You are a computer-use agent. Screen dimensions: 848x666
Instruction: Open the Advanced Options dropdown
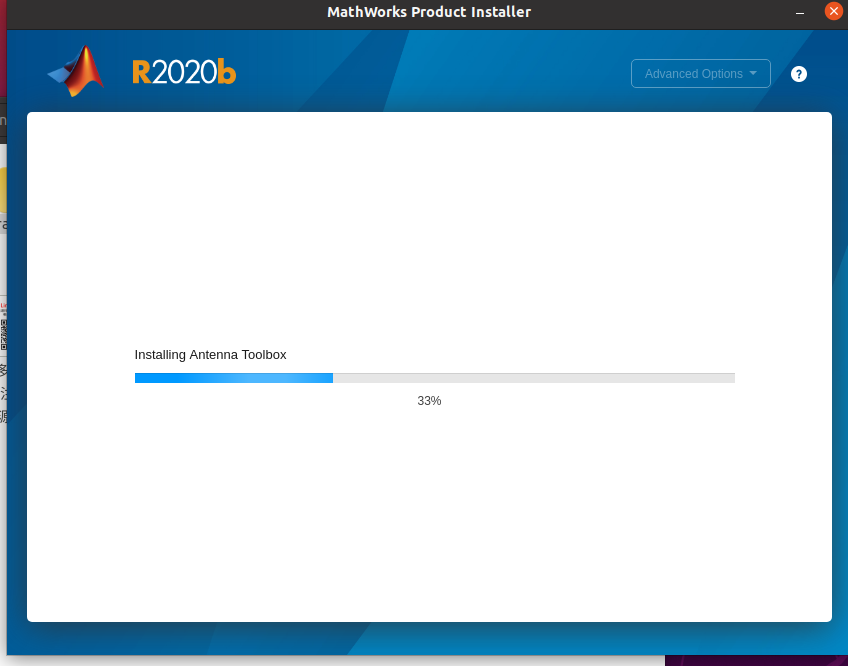point(700,74)
